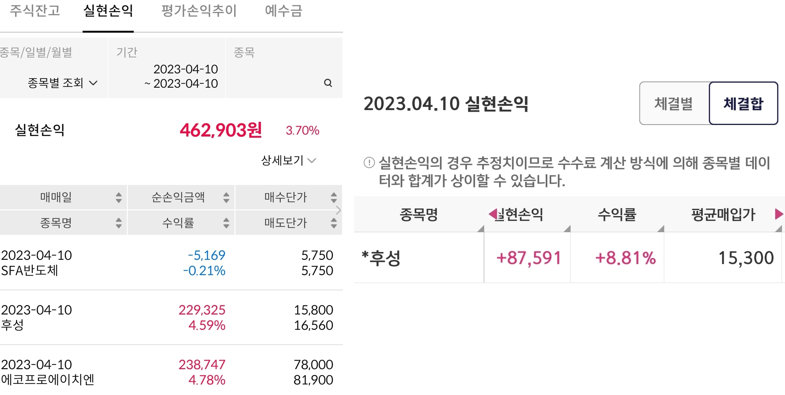The height and width of the screenshot is (395, 785).
Task: Open the 예수금 tab
Action: (x=283, y=11)
